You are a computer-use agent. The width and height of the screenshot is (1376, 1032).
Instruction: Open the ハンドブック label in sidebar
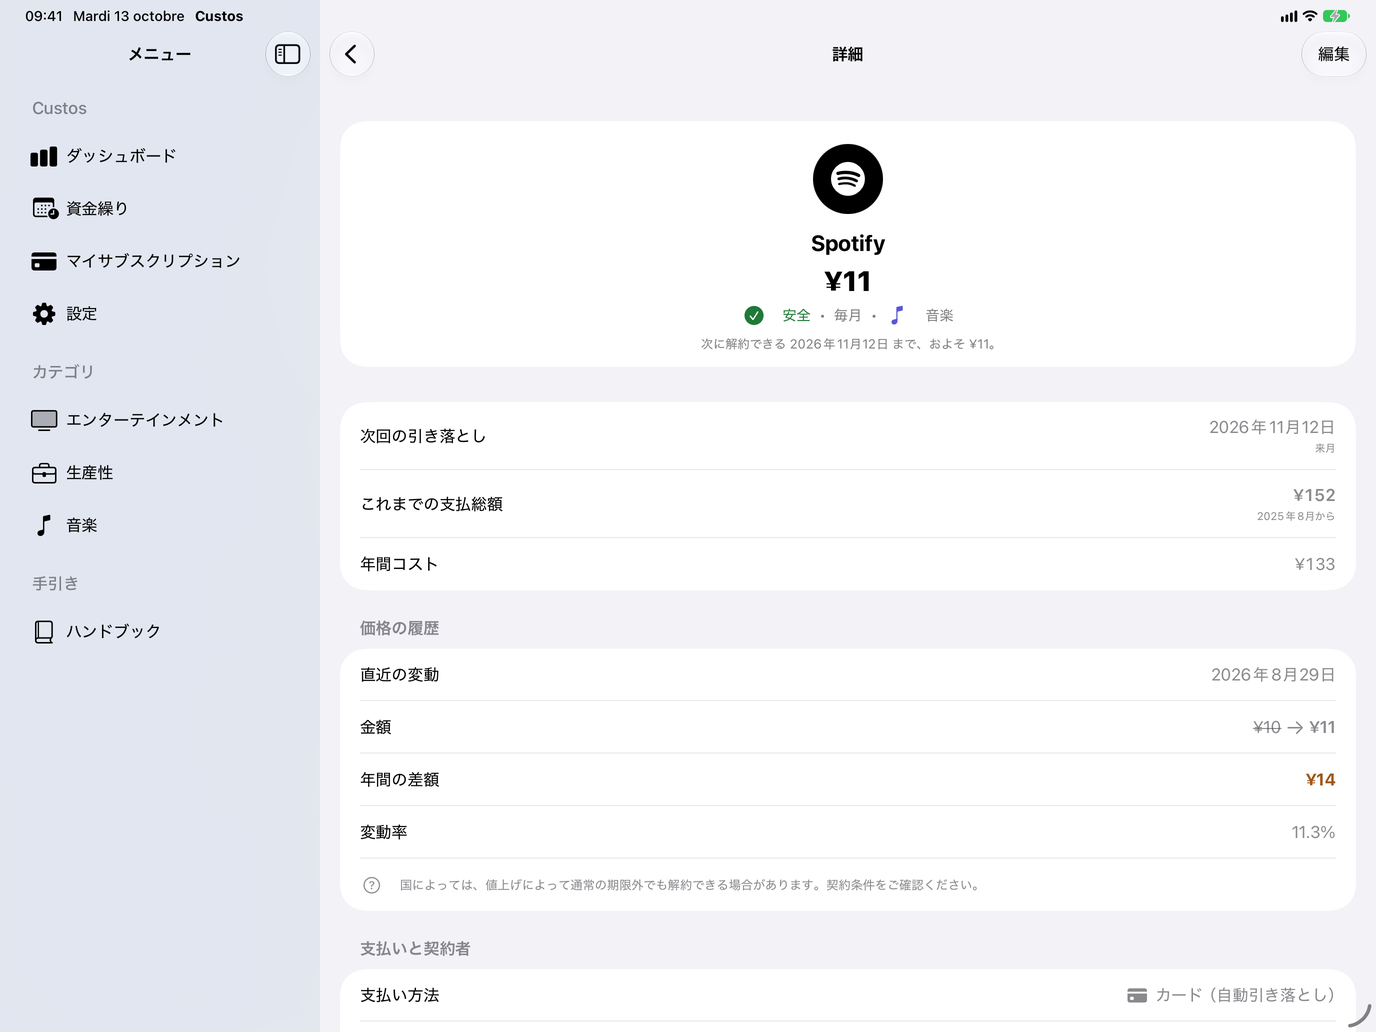(x=113, y=631)
